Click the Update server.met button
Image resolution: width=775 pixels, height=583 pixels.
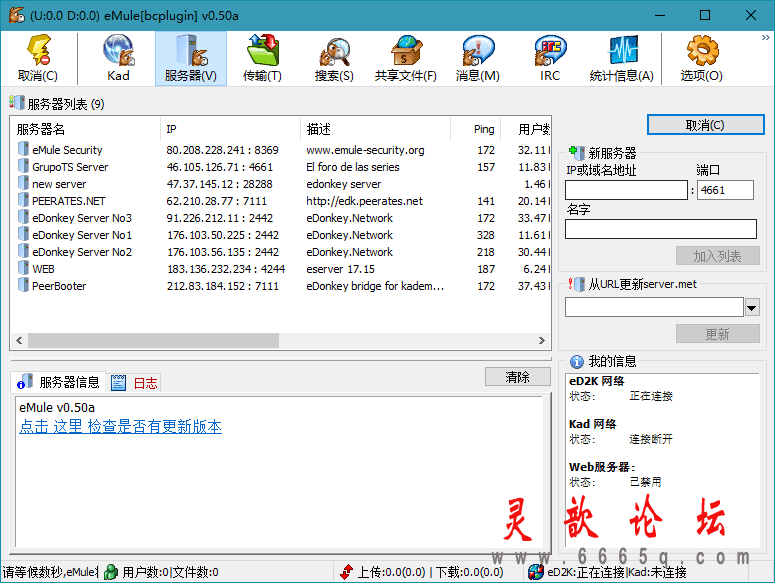coord(718,334)
